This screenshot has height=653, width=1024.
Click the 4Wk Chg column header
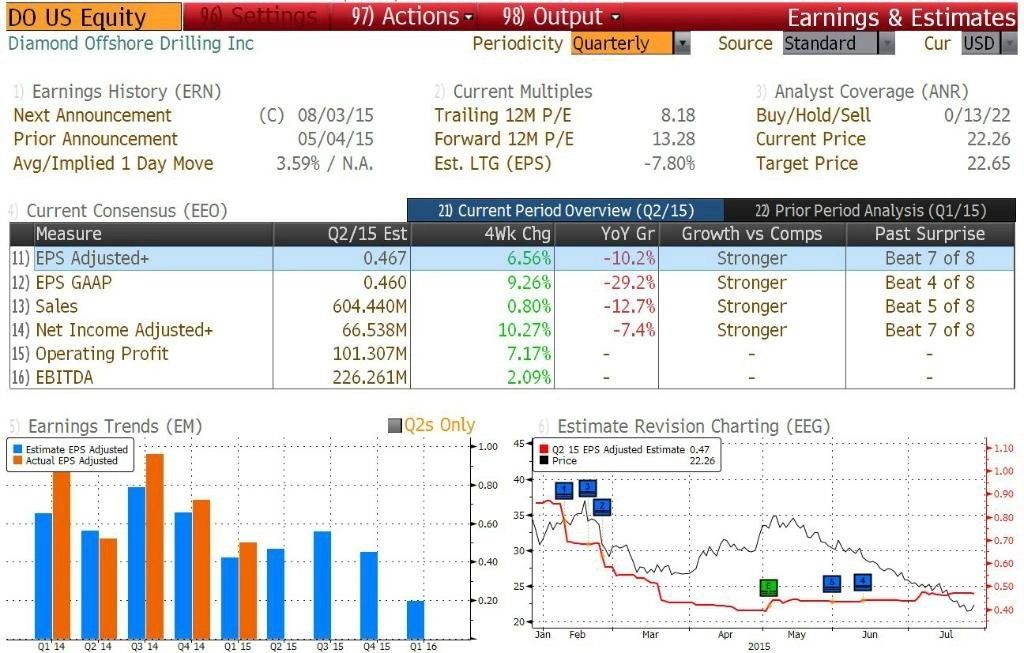coord(483,234)
